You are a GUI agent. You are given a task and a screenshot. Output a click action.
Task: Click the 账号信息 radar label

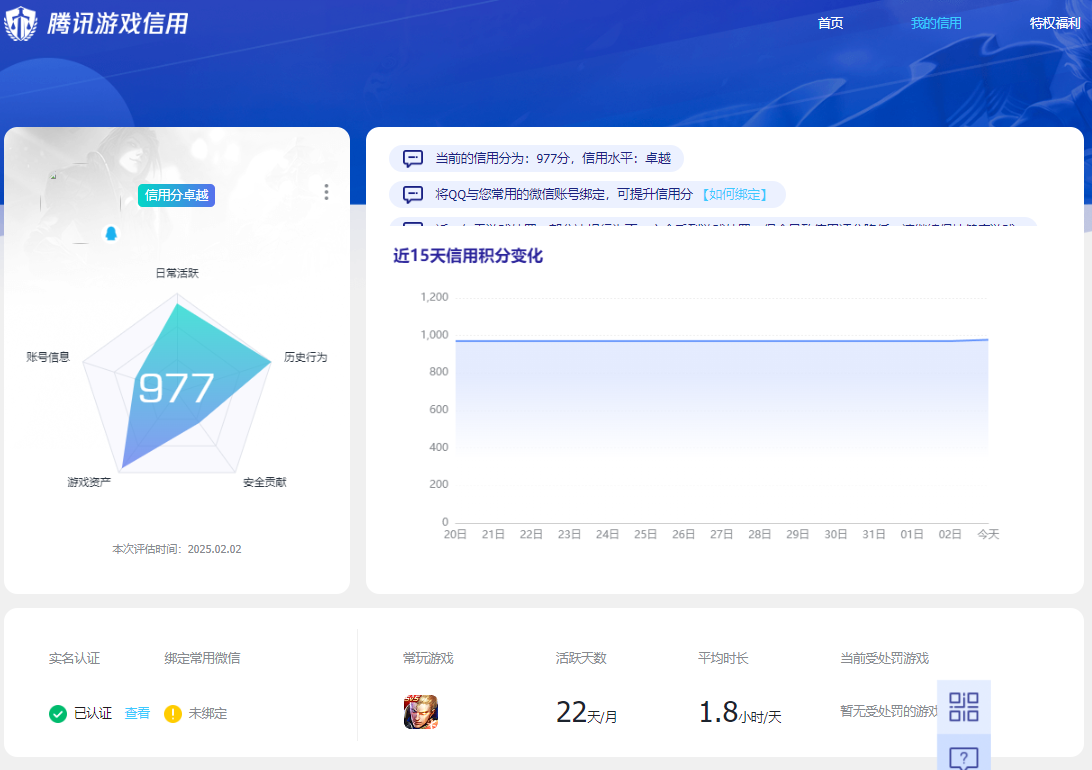[48, 357]
